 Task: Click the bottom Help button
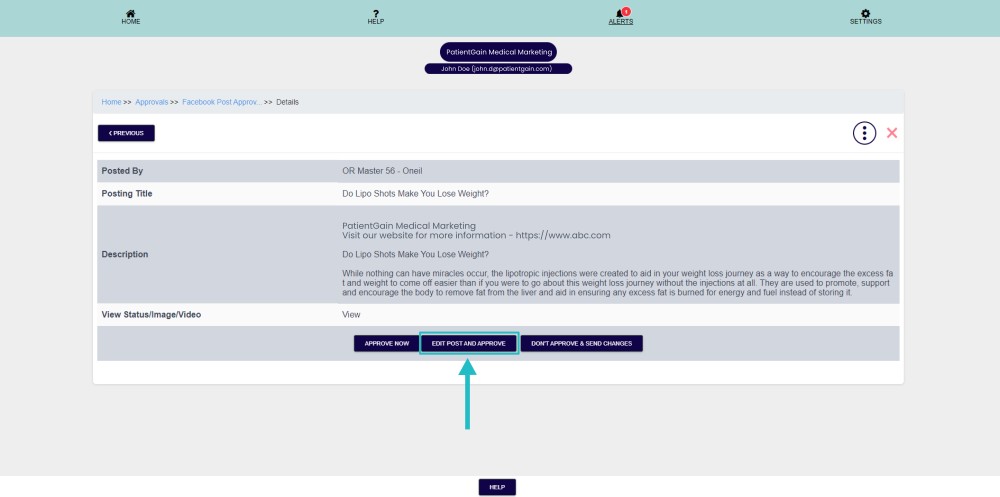[497, 487]
